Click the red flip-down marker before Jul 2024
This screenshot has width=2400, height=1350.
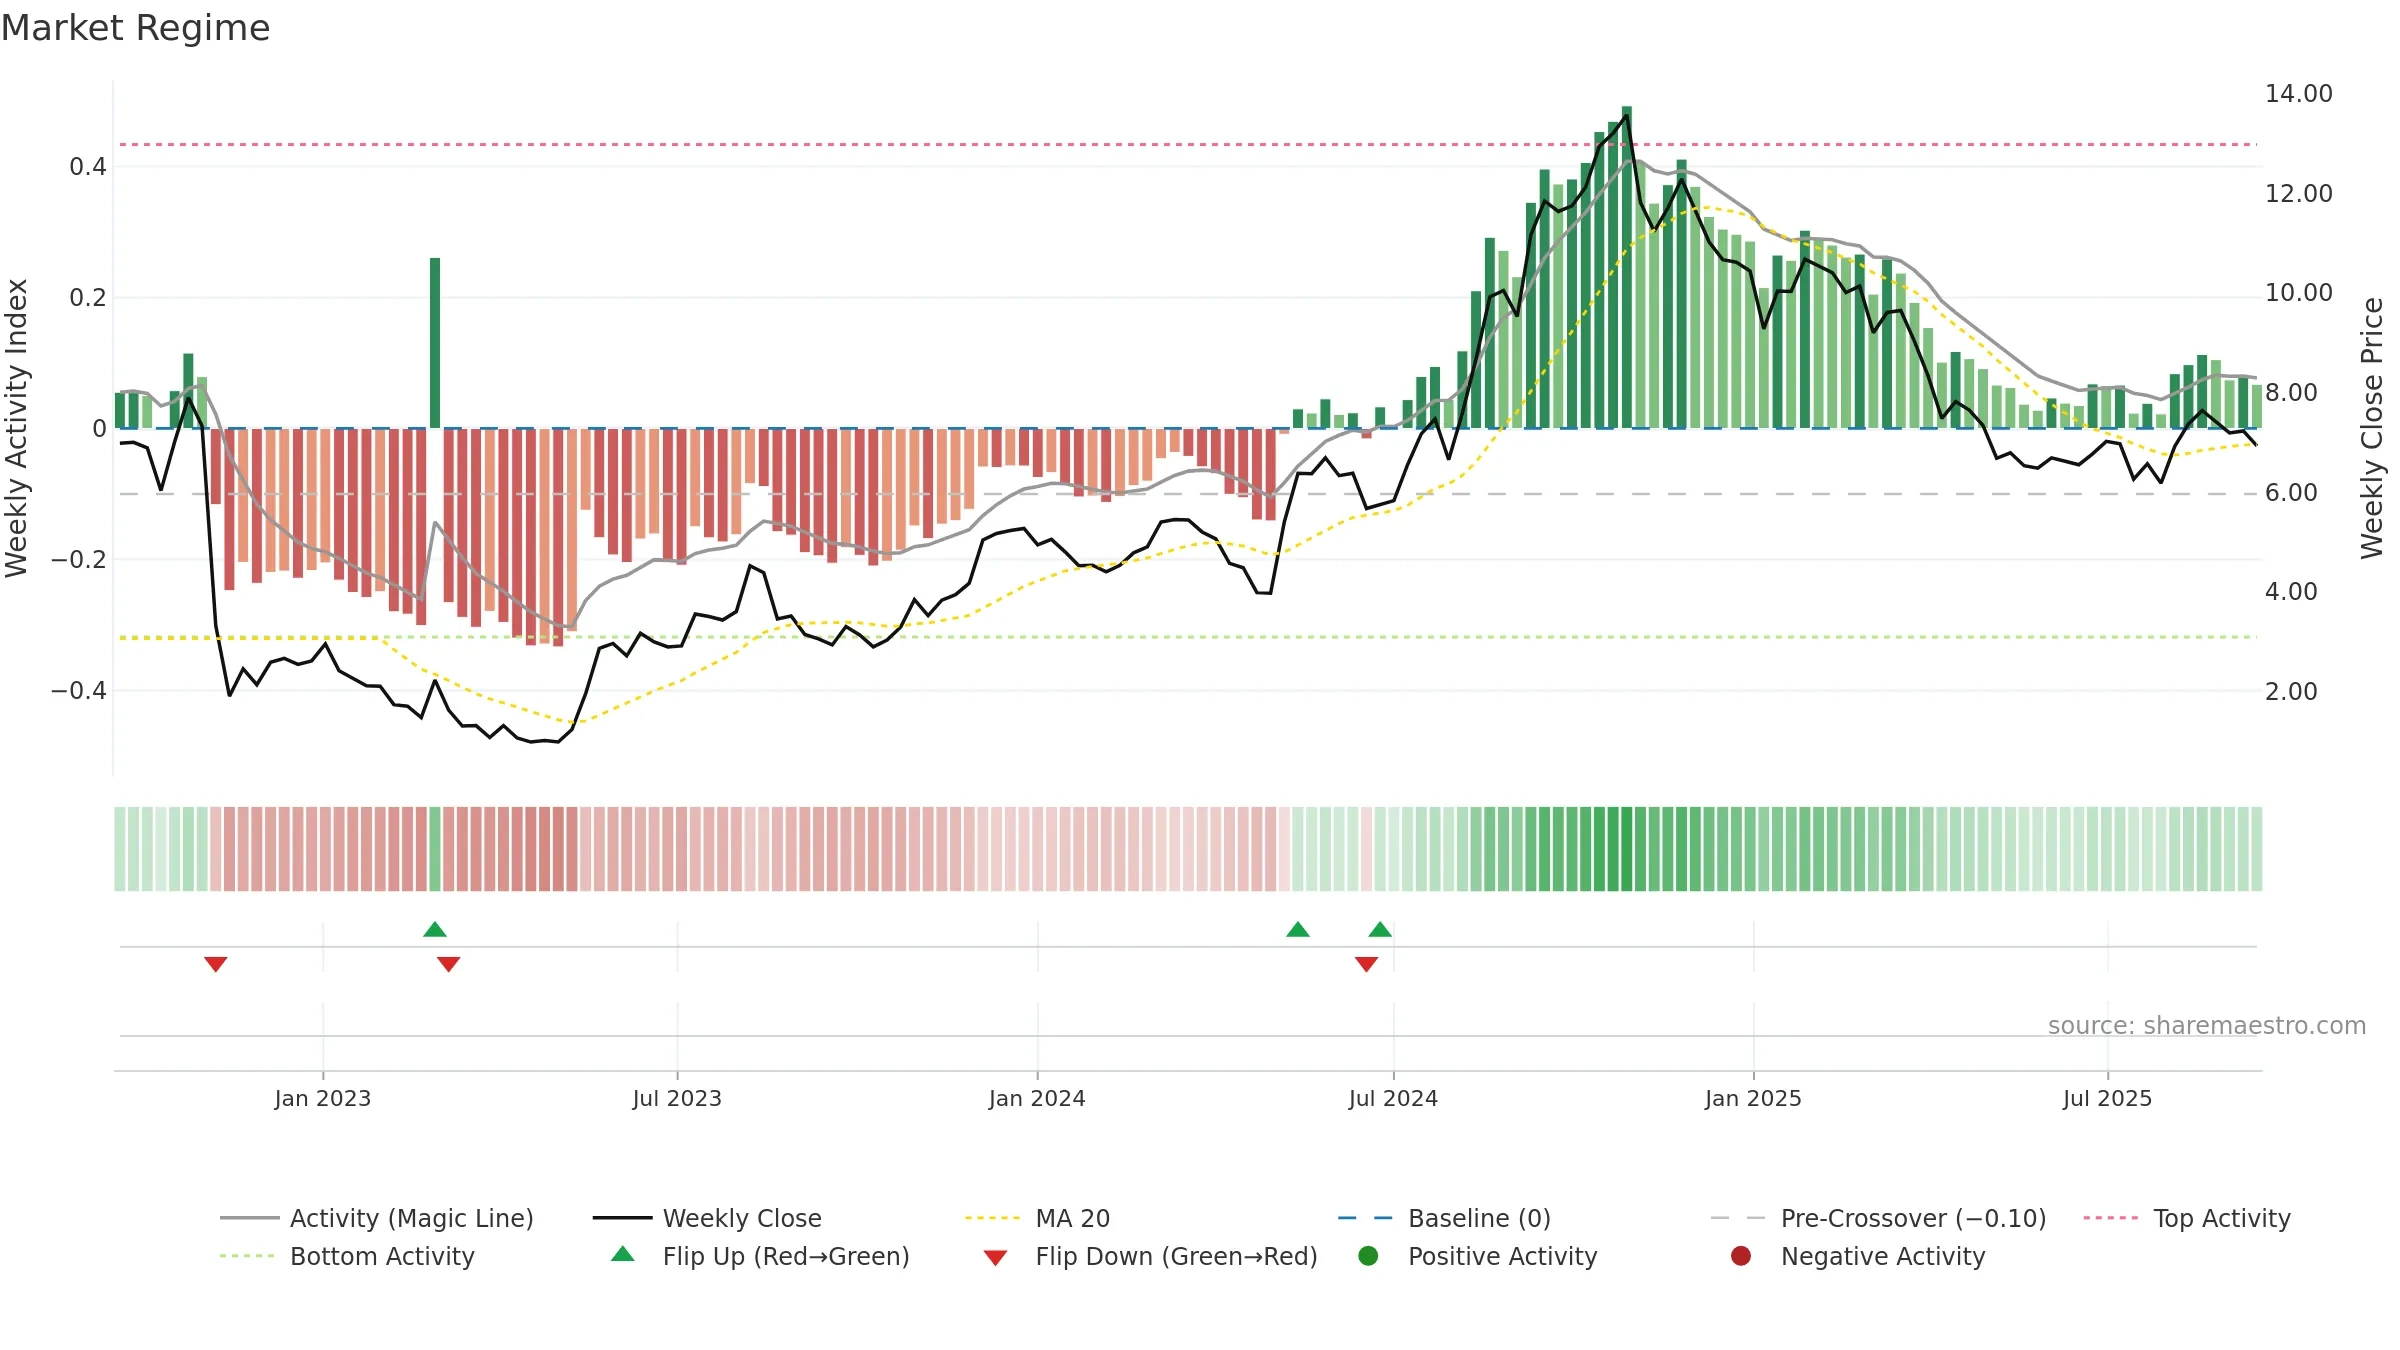tap(1367, 964)
